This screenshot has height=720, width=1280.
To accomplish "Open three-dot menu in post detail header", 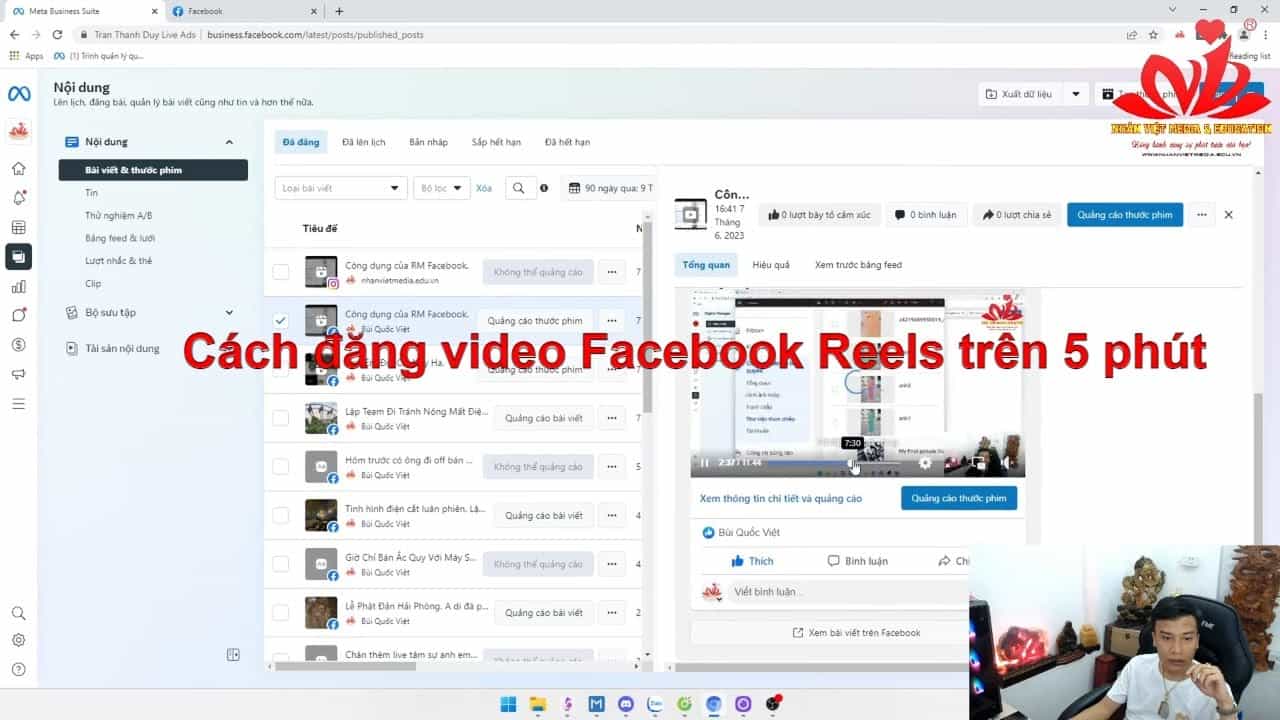I will [x=1201, y=214].
